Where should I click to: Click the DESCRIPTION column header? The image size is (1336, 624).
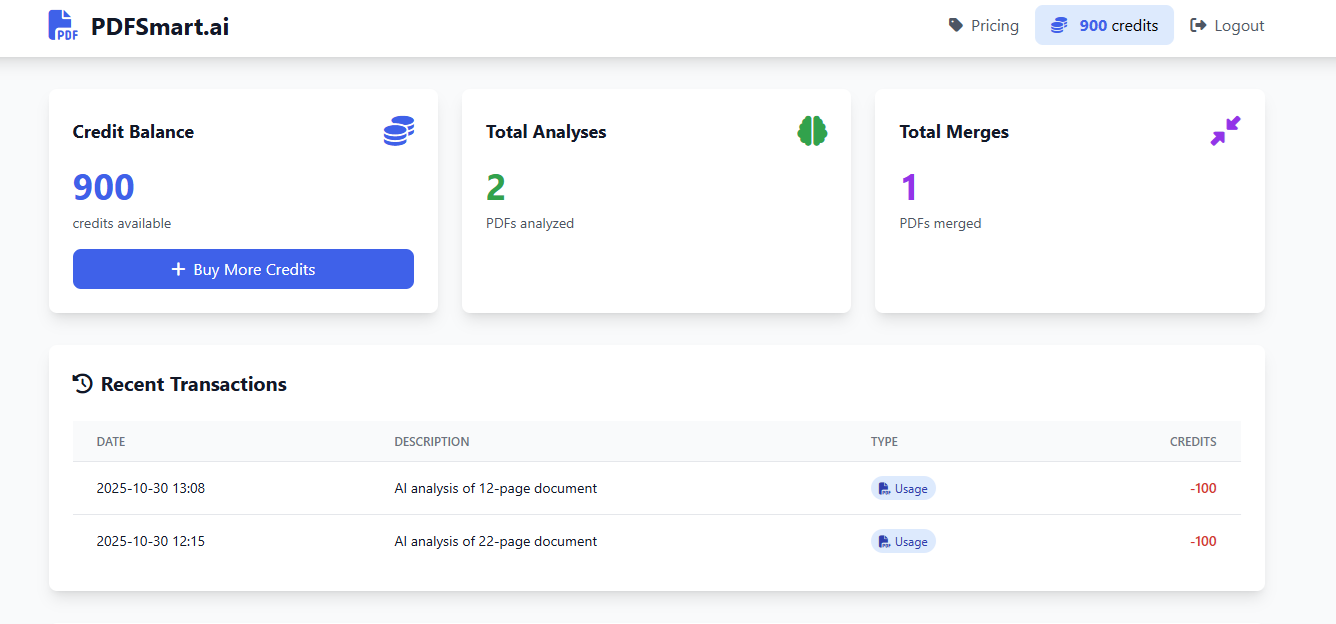coord(432,441)
